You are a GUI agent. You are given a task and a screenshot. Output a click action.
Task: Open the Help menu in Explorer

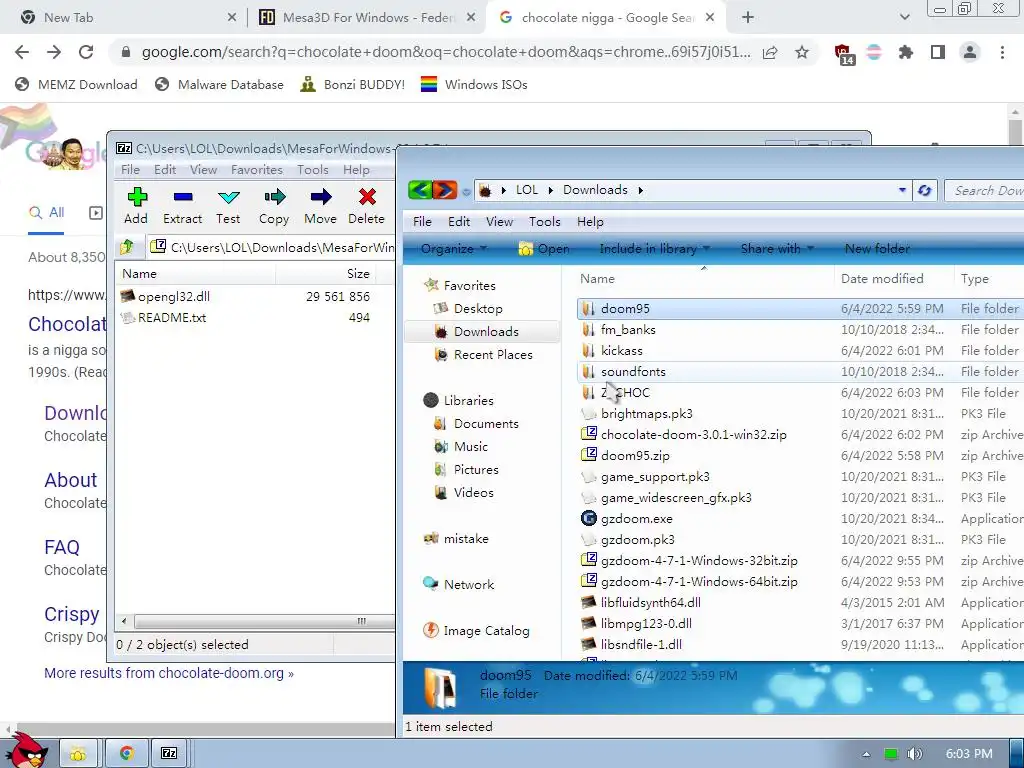tap(590, 222)
